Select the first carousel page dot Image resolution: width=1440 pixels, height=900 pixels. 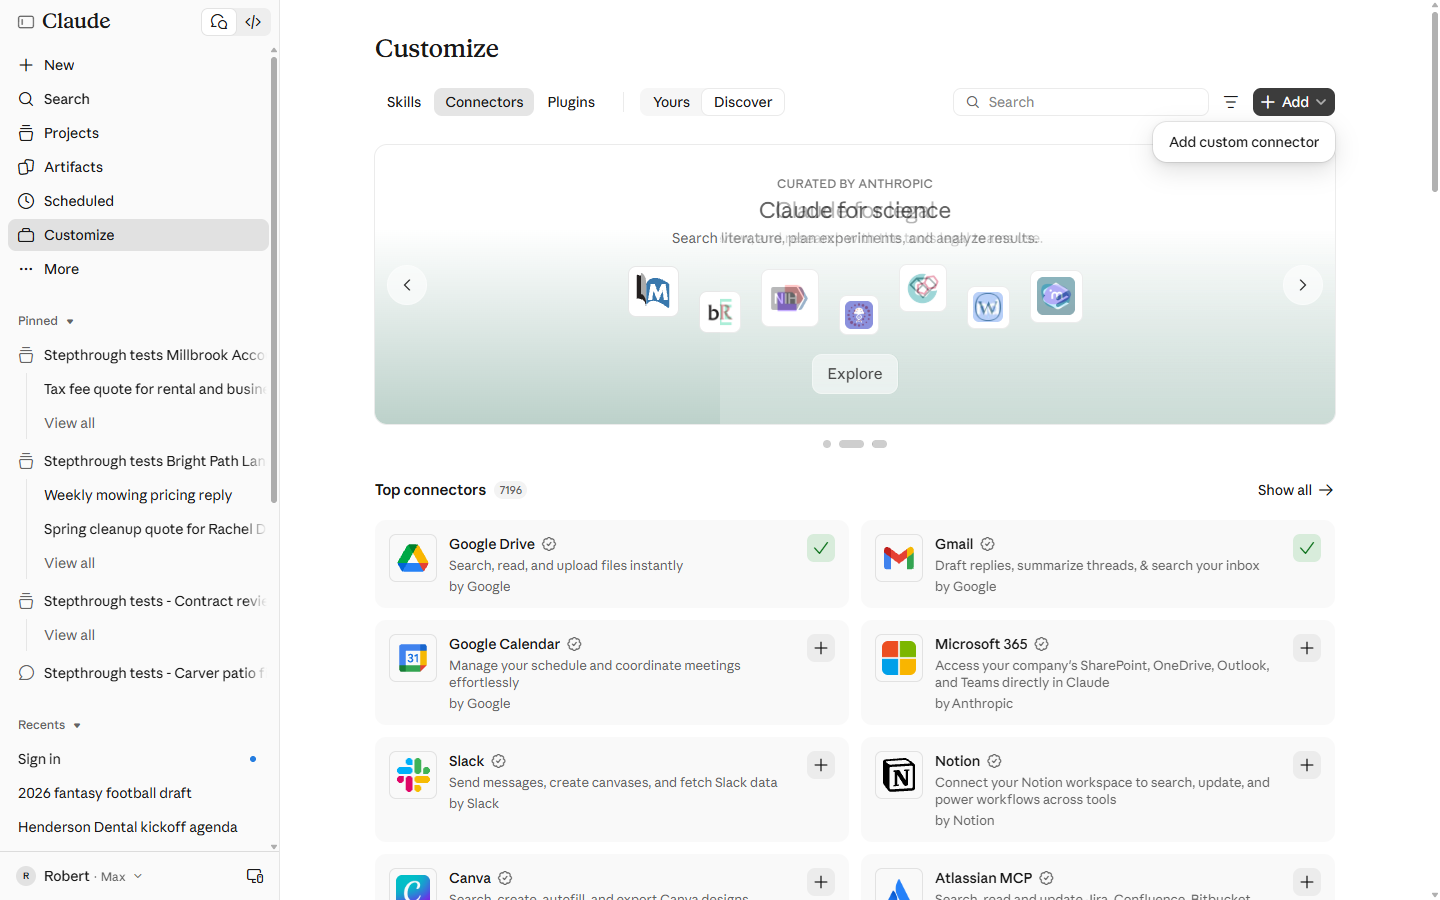point(827,444)
